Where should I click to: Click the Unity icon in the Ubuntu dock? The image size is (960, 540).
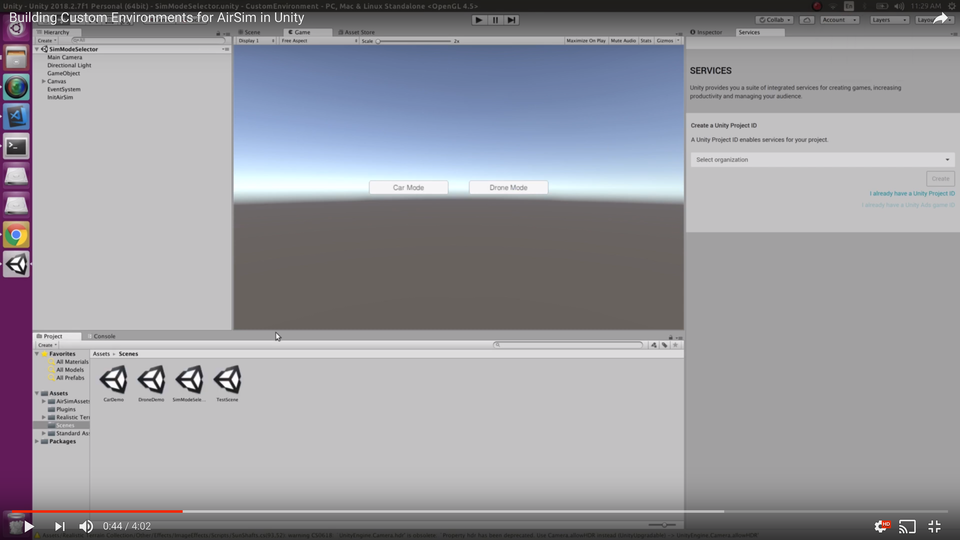(x=16, y=264)
